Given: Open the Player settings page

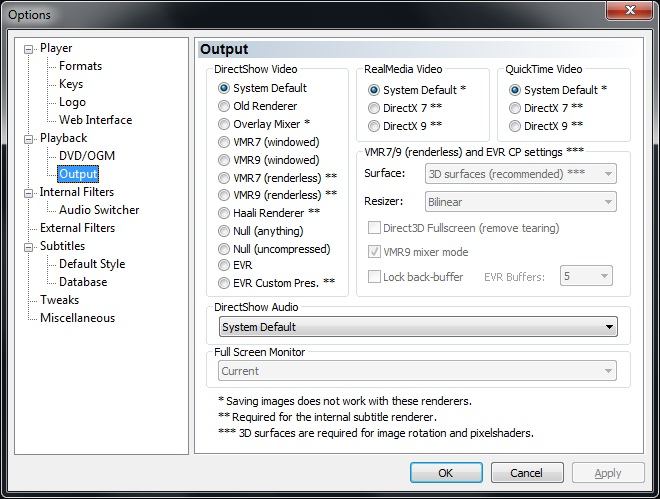Looking at the screenshot, I should coord(56,48).
